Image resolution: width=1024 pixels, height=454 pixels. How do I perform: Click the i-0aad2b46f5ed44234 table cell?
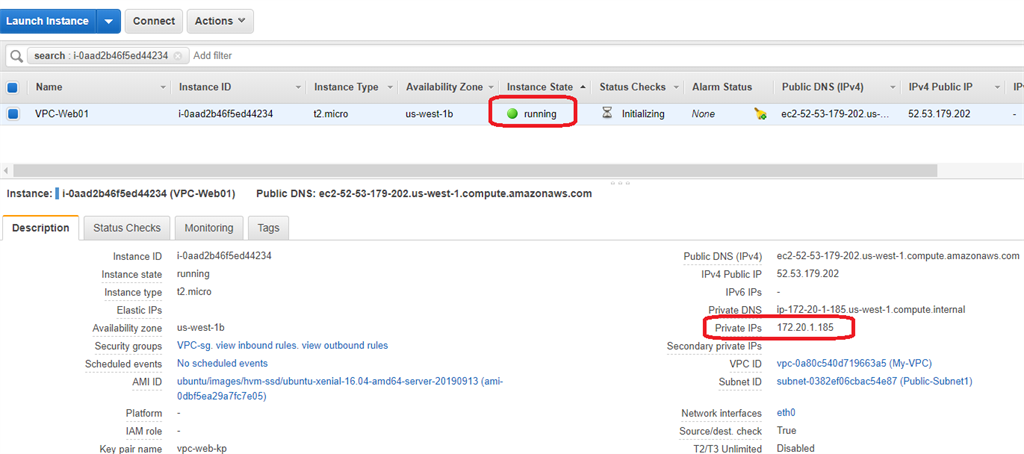point(225,114)
